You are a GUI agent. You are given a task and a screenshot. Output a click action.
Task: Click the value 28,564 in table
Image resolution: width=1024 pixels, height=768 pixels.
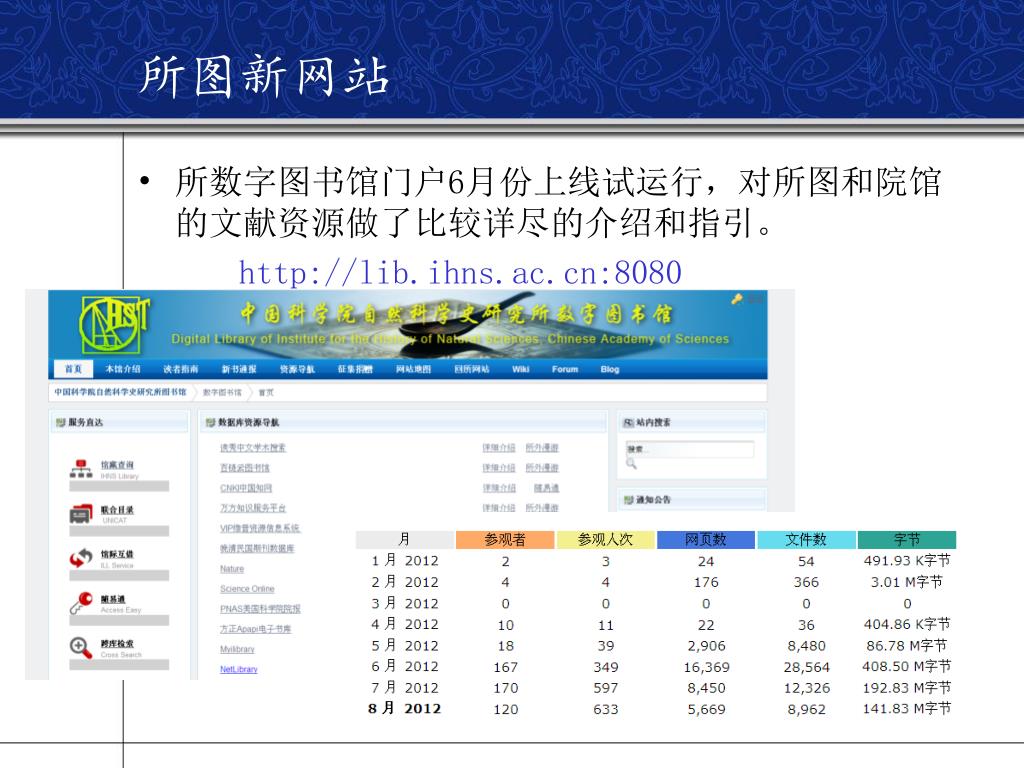click(x=807, y=667)
